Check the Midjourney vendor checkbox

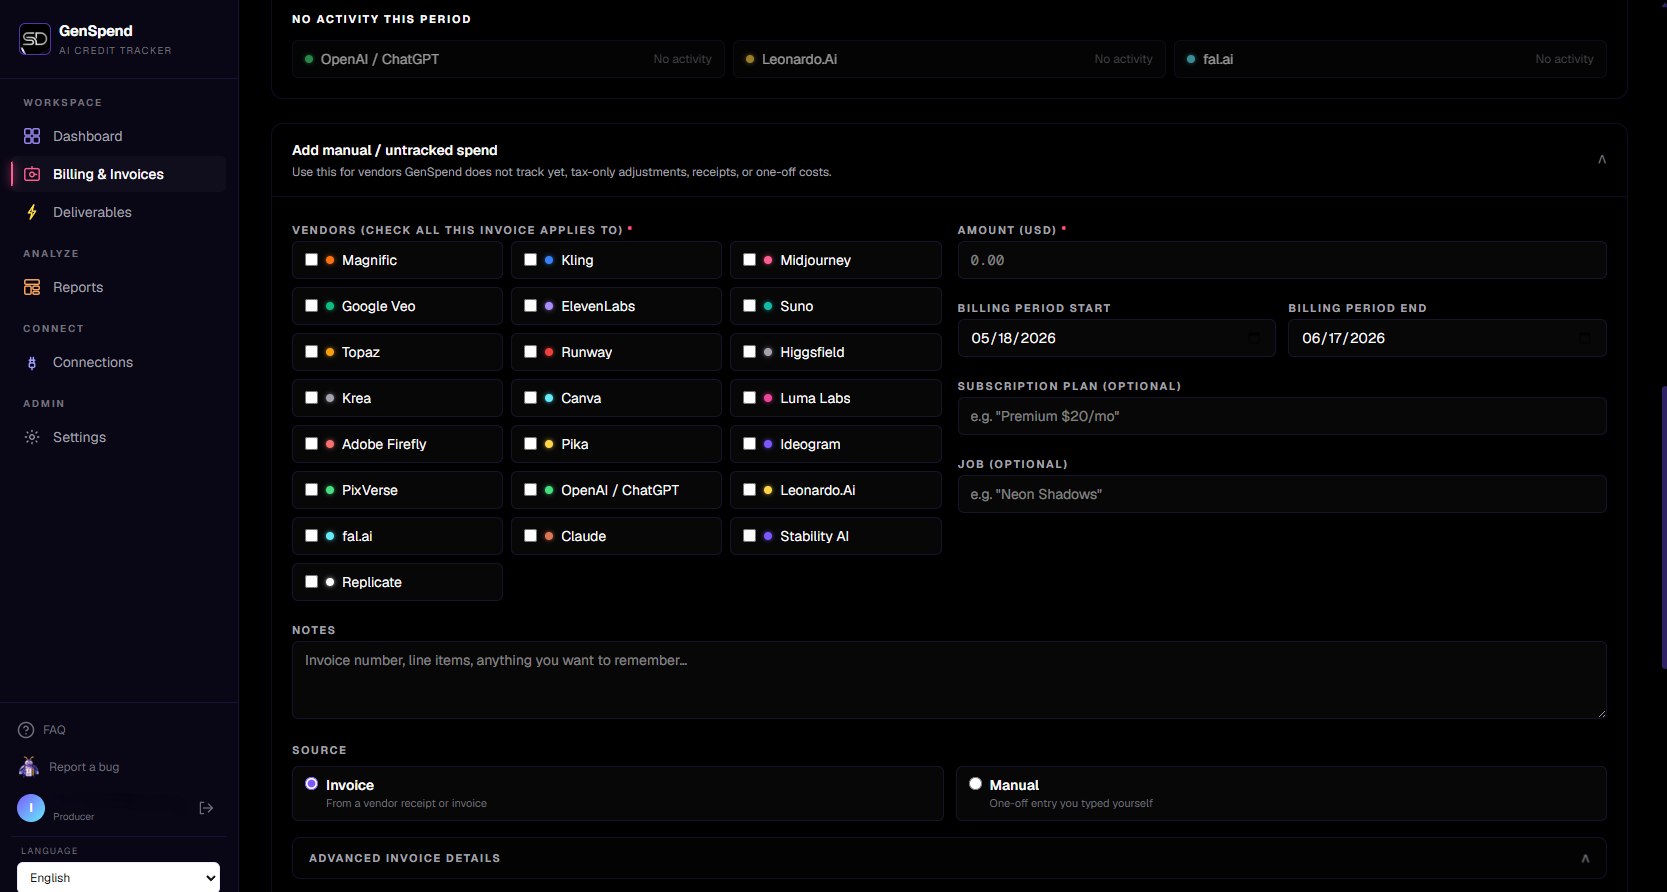749,260
